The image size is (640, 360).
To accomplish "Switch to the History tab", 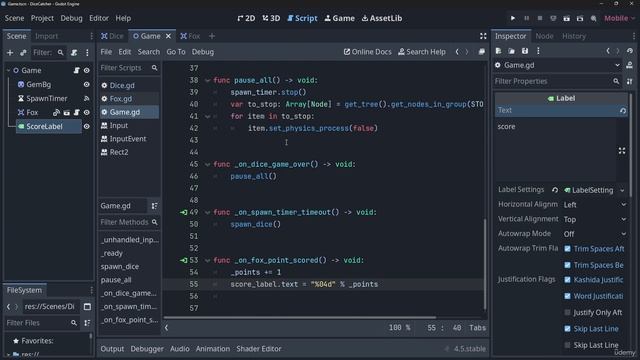I will click(x=574, y=36).
